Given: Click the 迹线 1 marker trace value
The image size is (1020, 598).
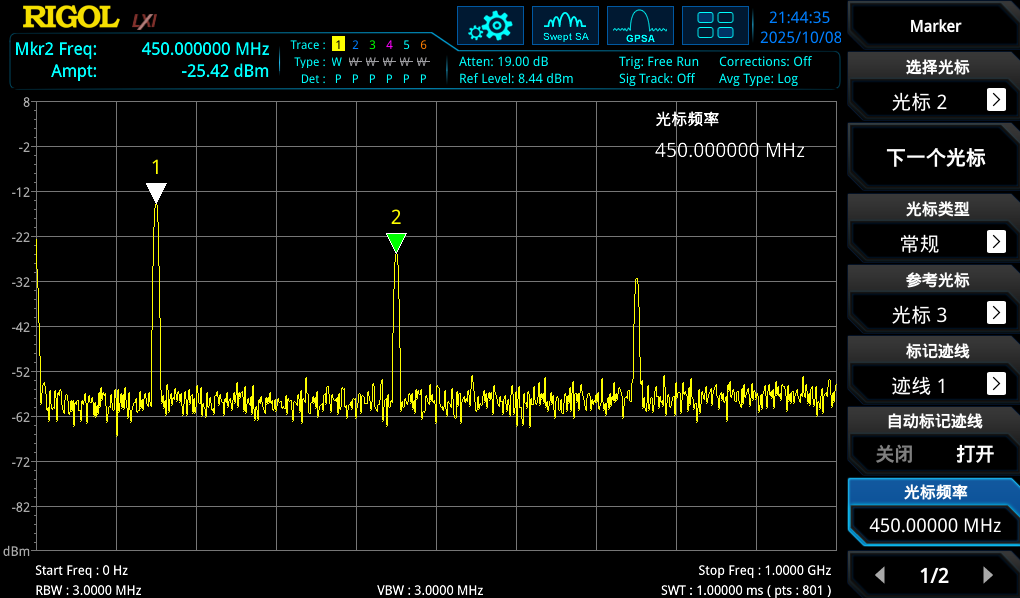Looking at the screenshot, I should (x=919, y=386).
